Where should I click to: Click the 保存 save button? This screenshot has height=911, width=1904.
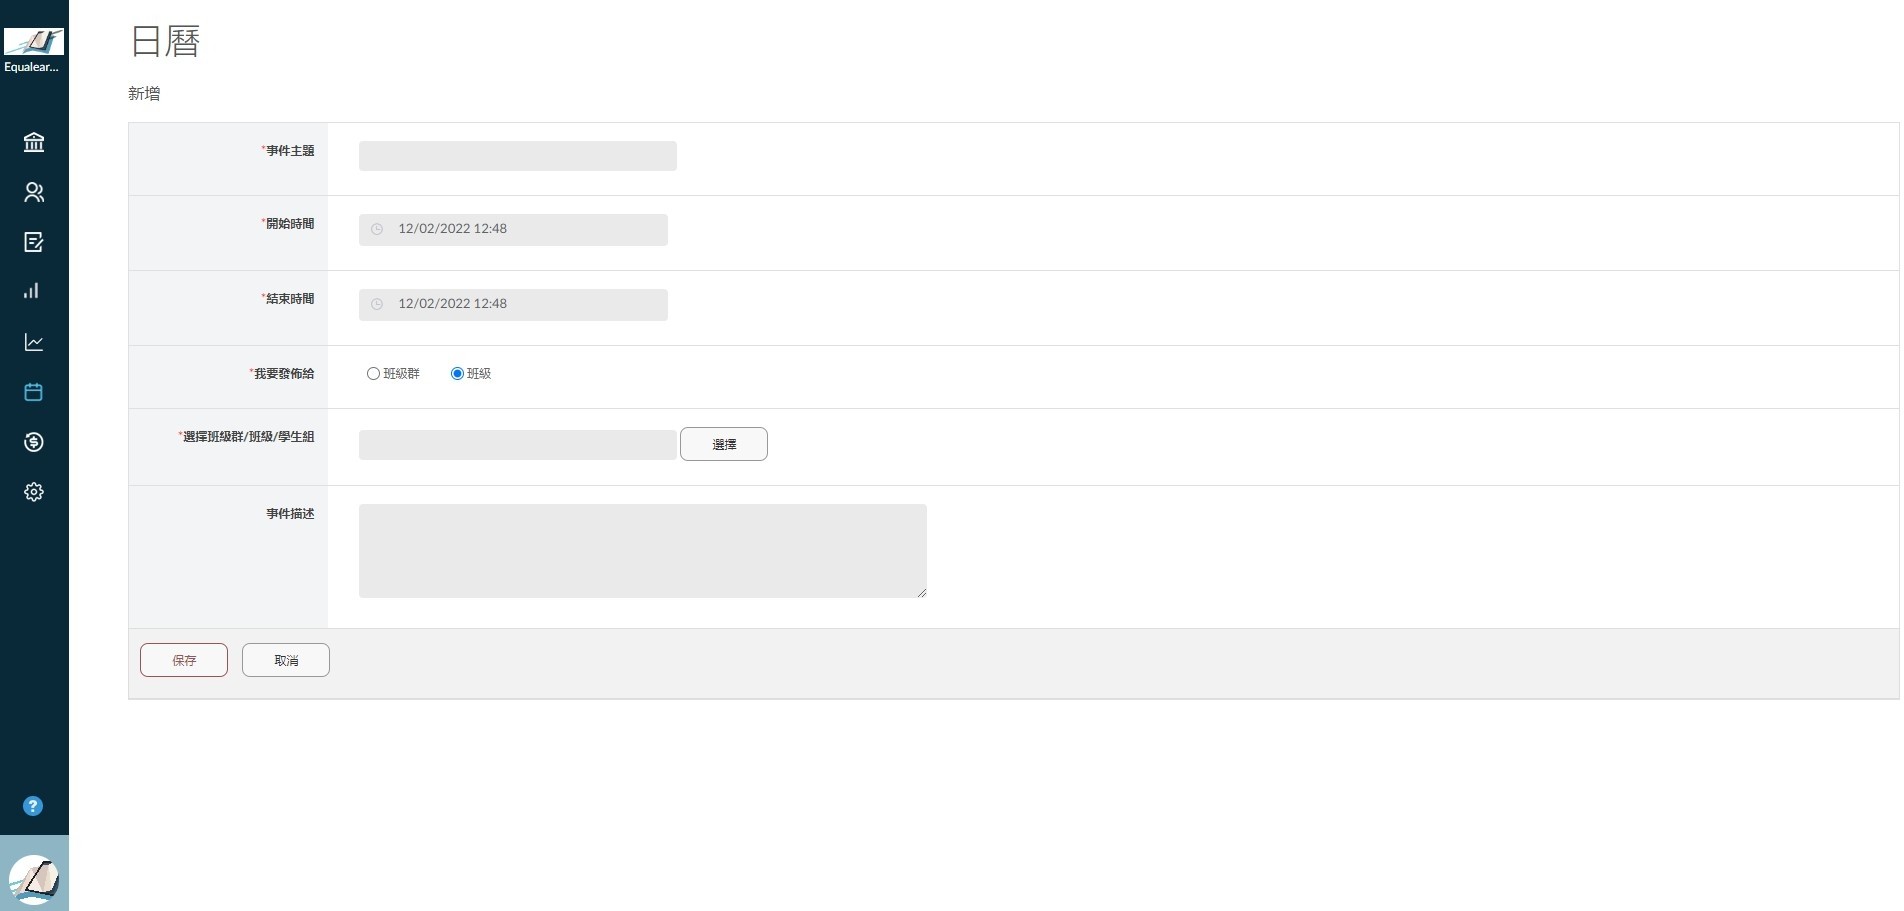click(184, 660)
